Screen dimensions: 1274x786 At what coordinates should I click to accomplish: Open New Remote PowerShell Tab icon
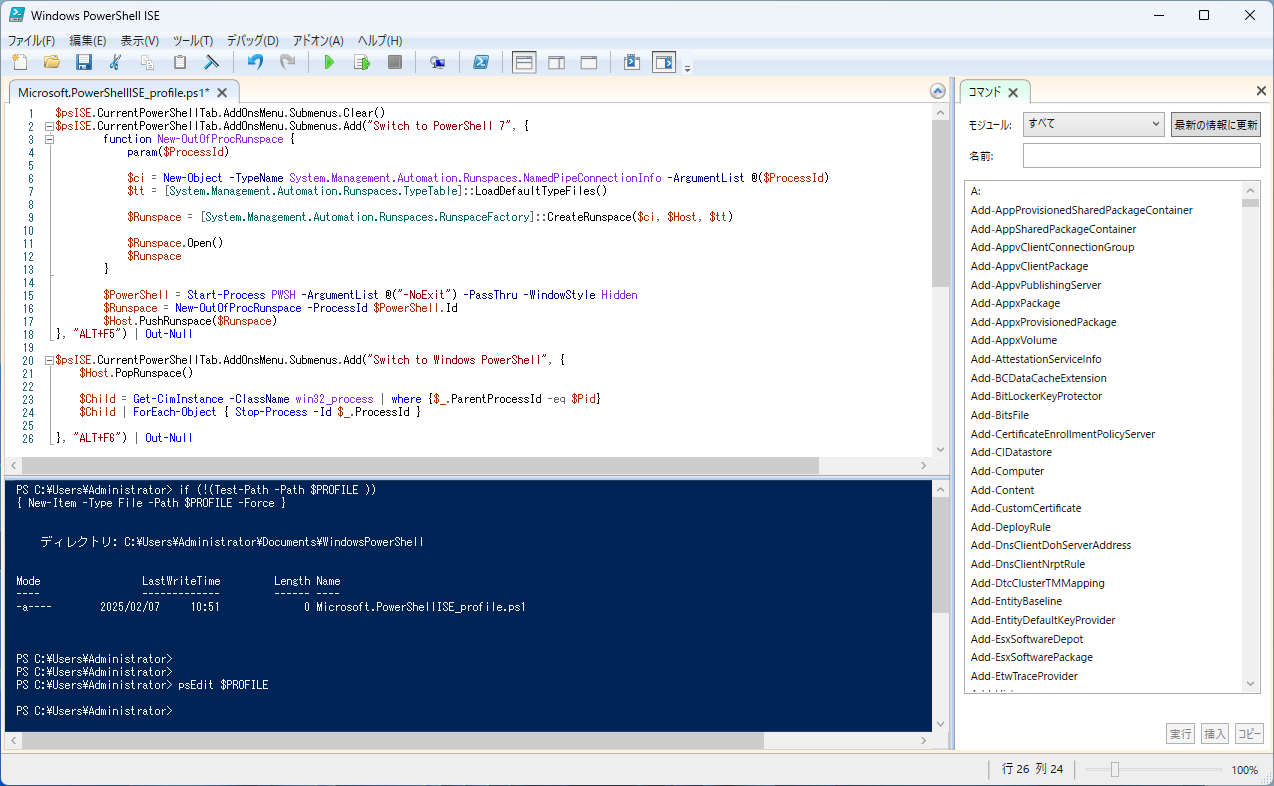click(x=437, y=63)
